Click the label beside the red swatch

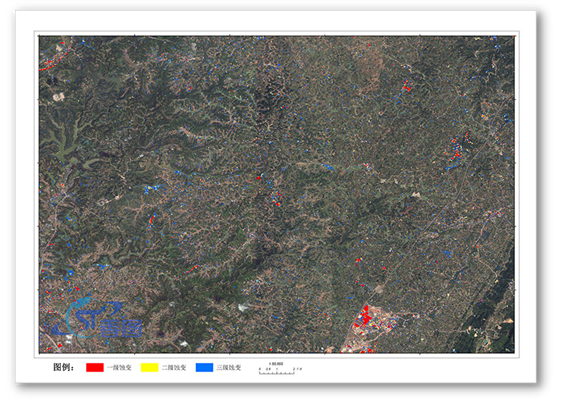[119, 367]
